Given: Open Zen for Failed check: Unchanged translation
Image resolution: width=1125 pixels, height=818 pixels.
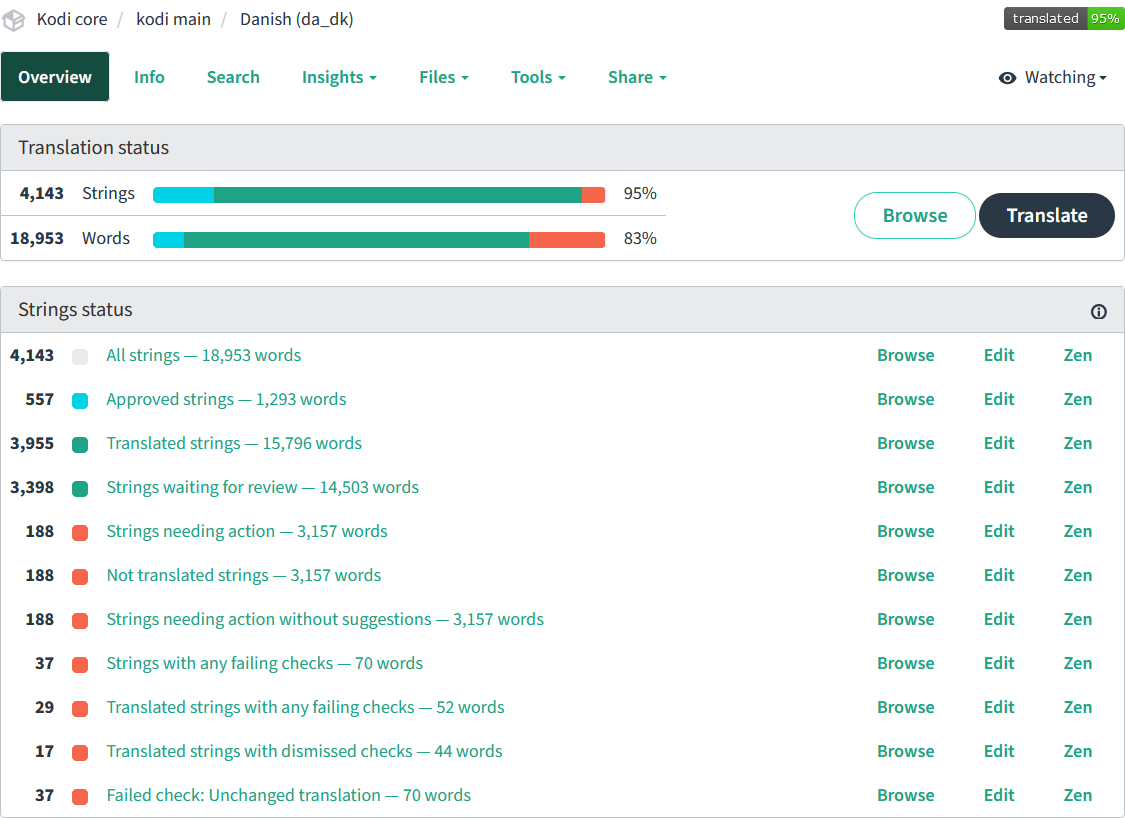Looking at the screenshot, I should tap(1078, 795).
